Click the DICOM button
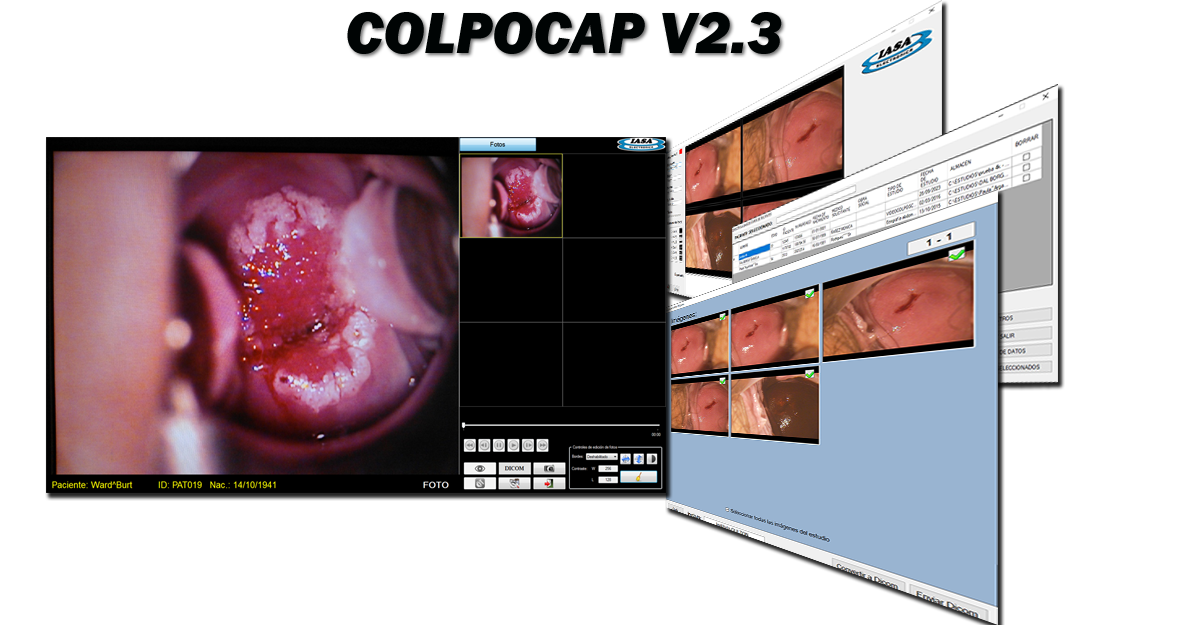1200x625 pixels. coord(513,468)
